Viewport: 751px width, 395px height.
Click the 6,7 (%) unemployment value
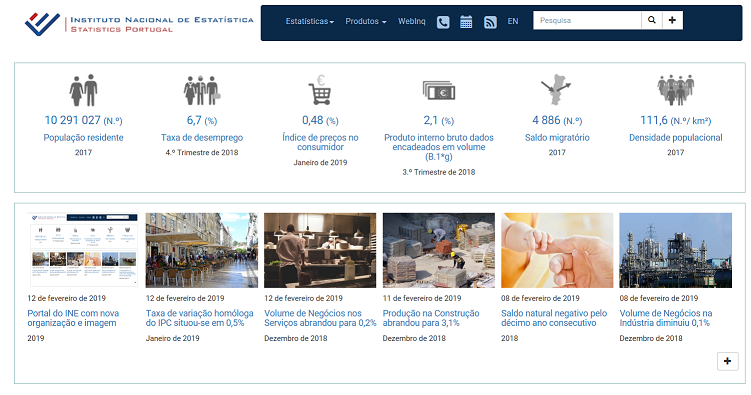[202, 120]
